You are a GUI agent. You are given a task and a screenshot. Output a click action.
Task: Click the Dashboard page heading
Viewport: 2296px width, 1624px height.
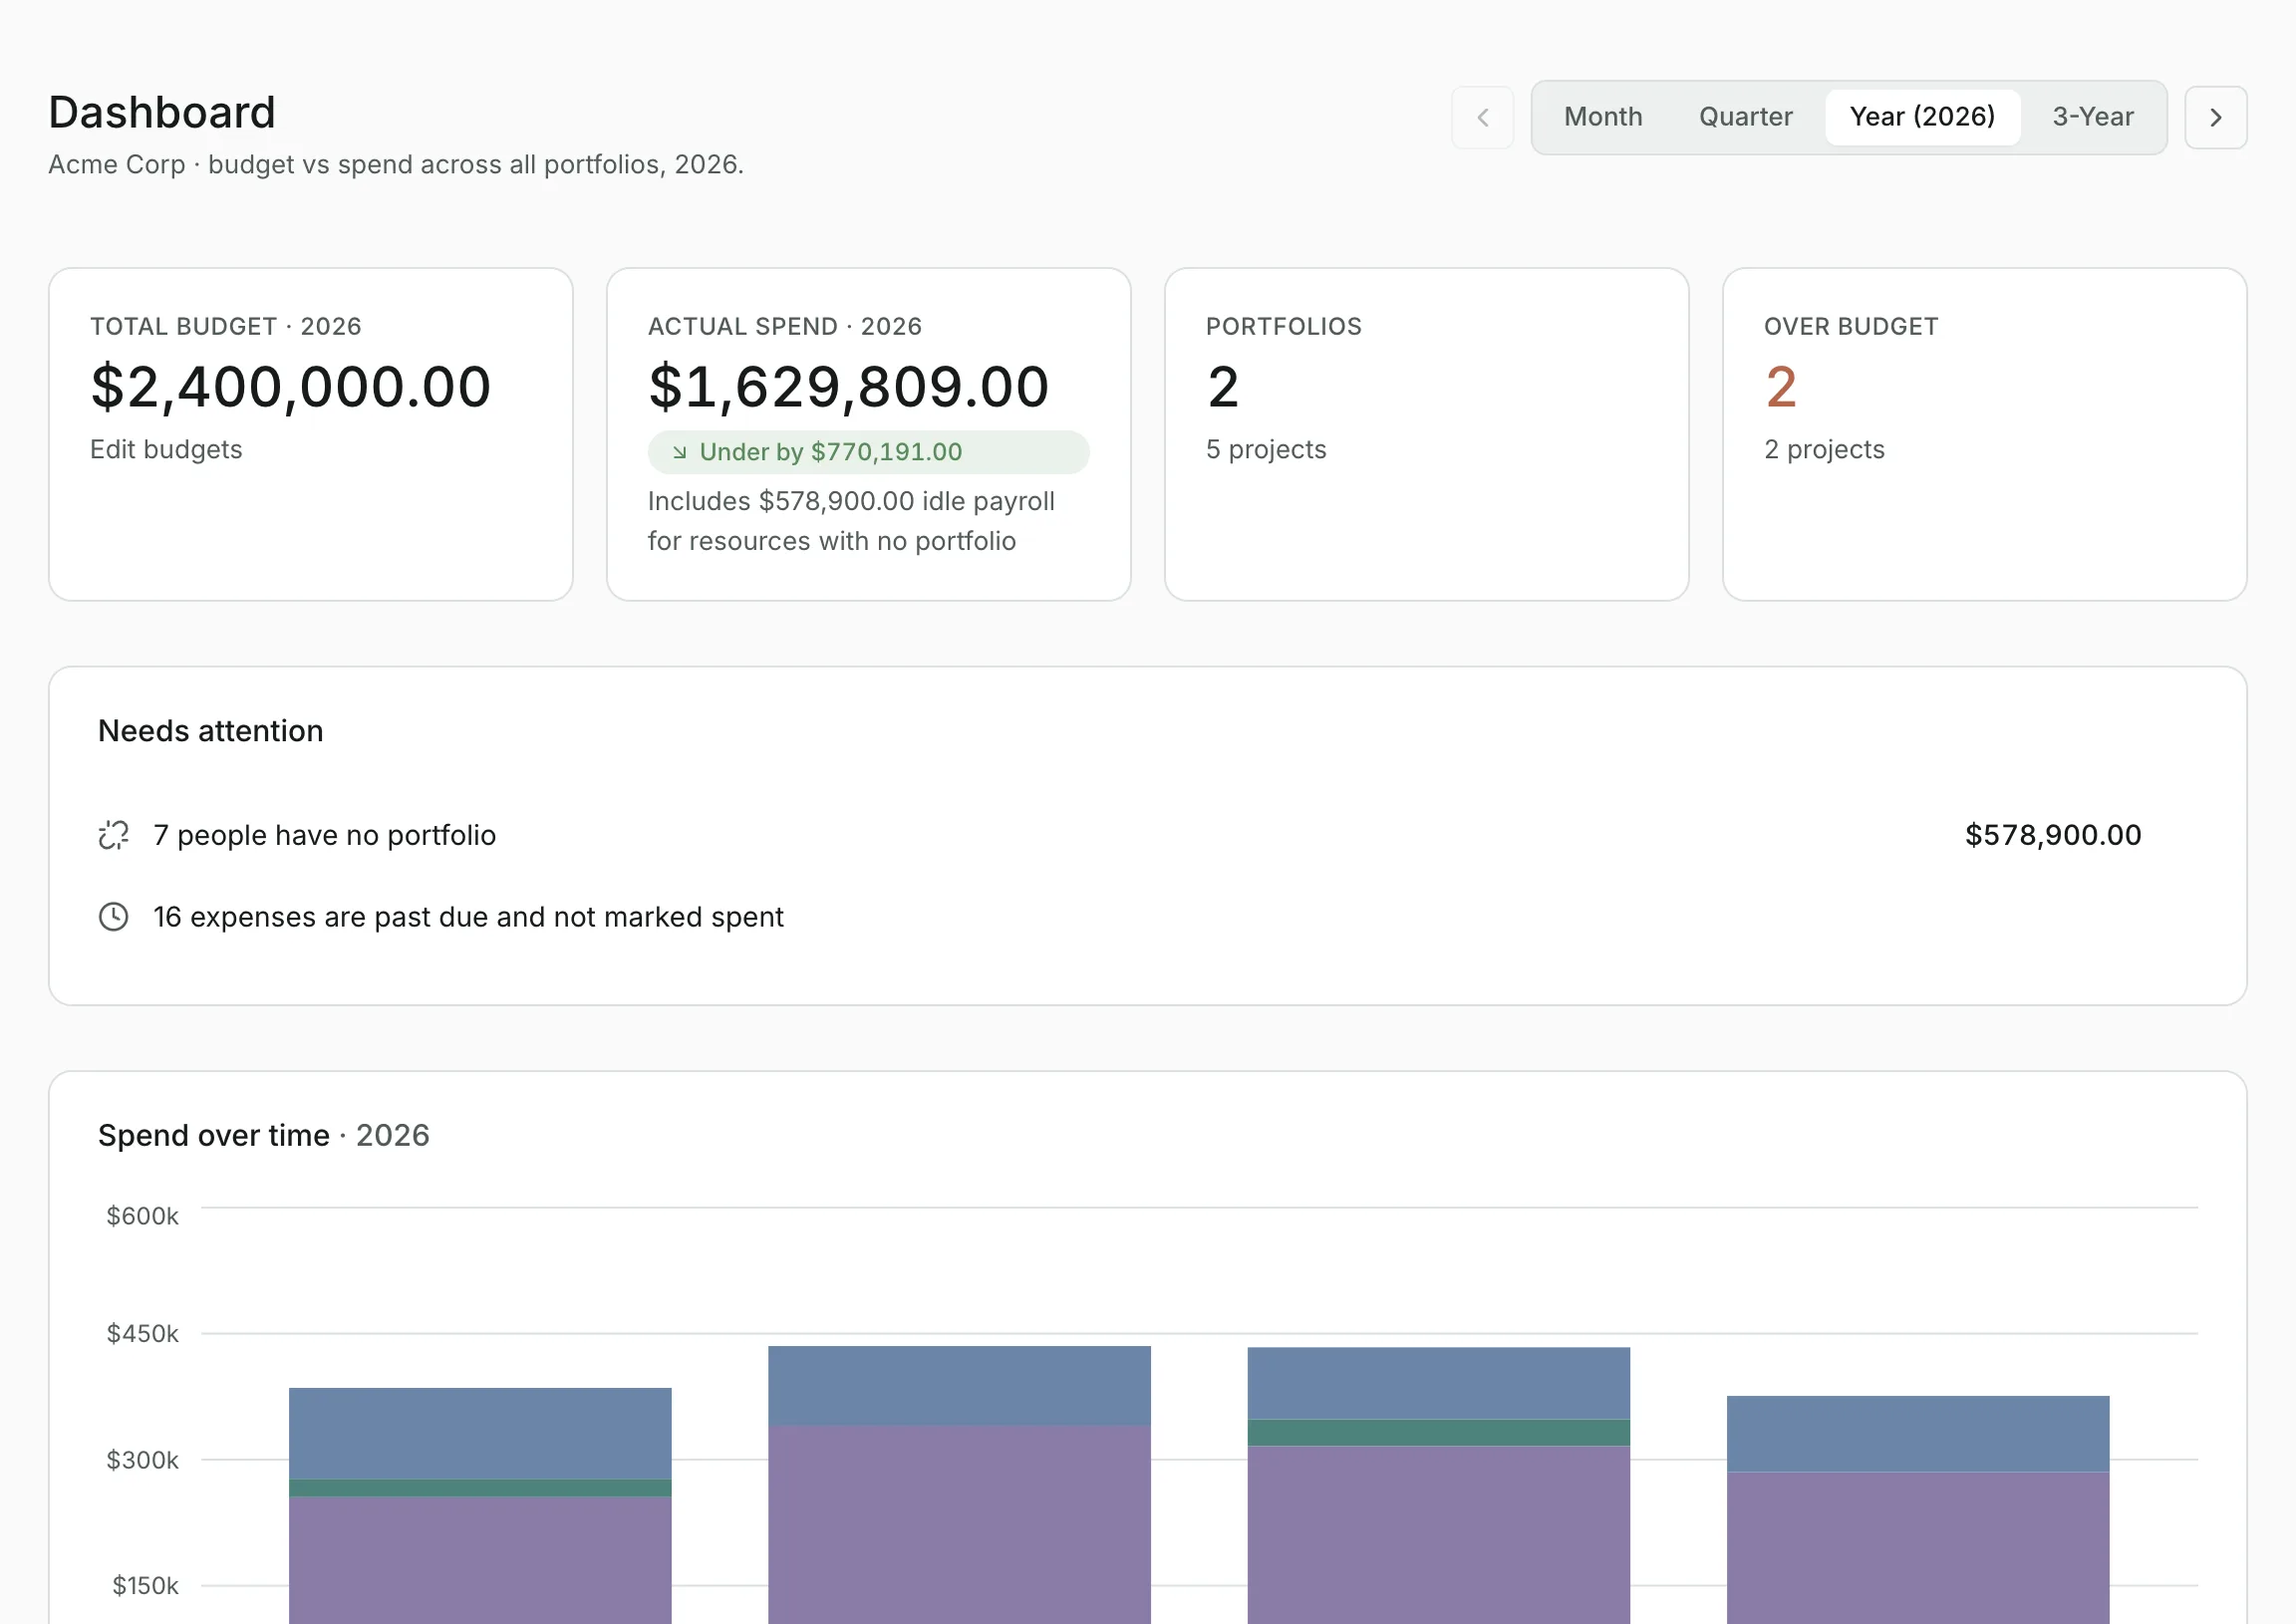pos(162,112)
